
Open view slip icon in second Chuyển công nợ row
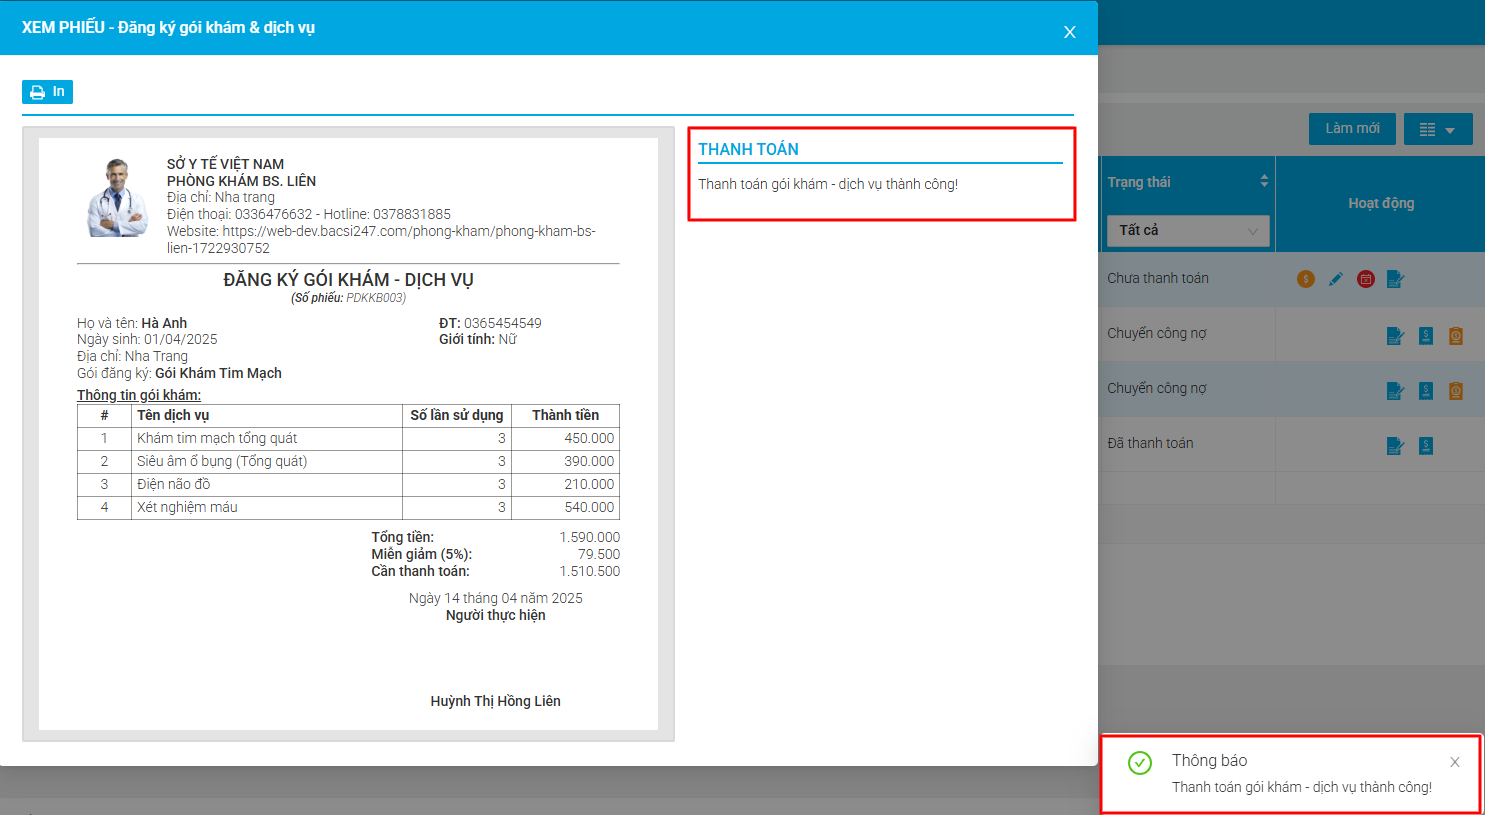click(1396, 391)
